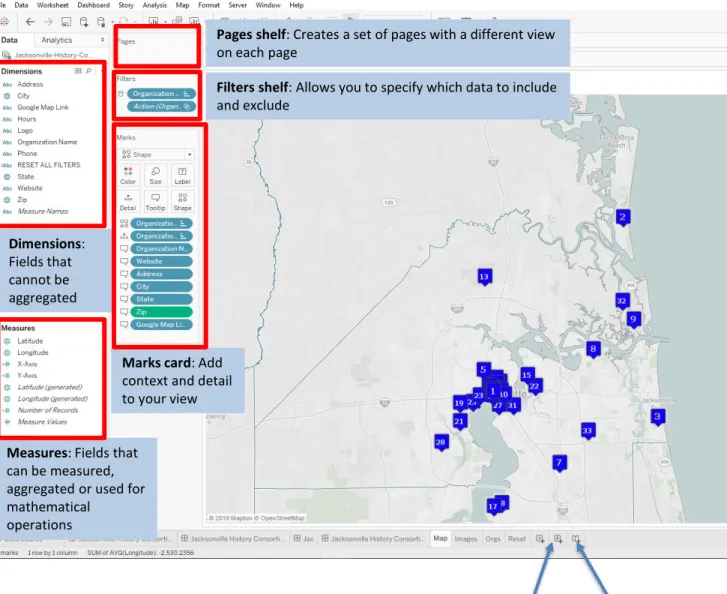Click the Google Map Li.. pill on Marks

(161, 325)
